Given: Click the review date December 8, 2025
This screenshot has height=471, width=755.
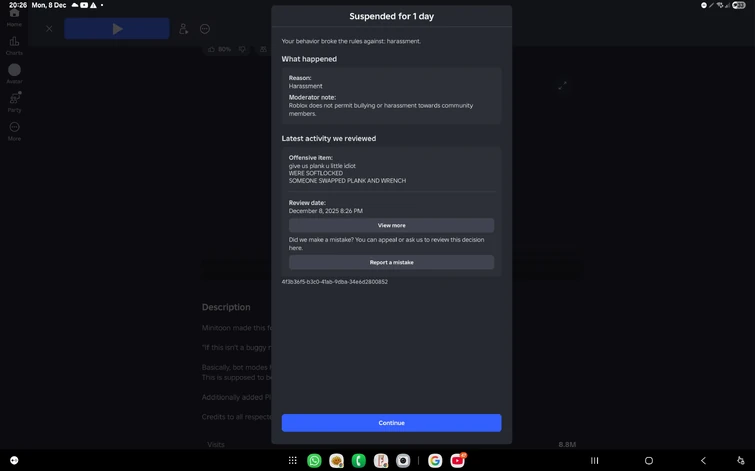Looking at the screenshot, I should tap(325, 211).
